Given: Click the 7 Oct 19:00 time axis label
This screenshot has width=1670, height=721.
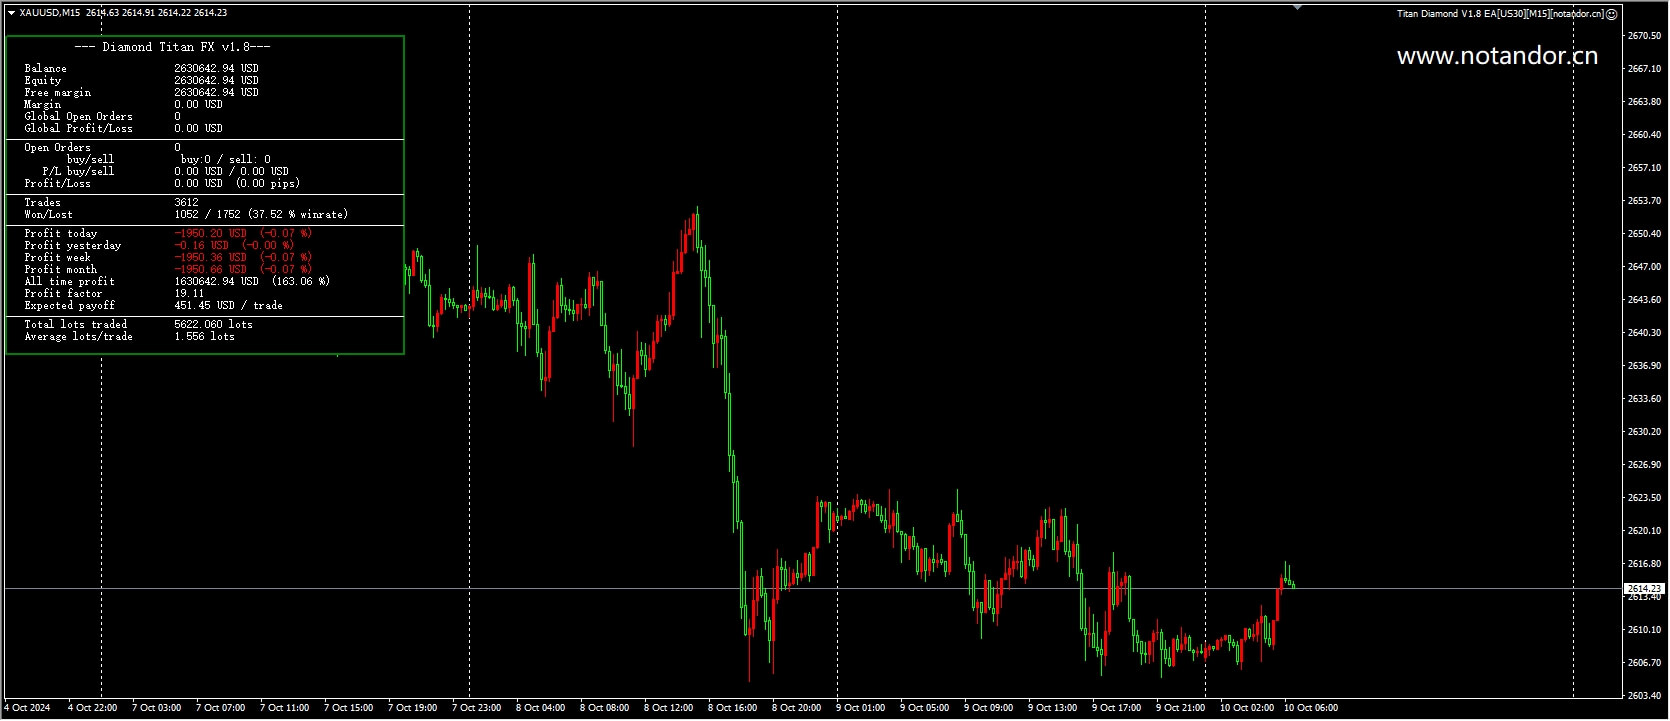Looking at the screenshot, I should point(413,708).
